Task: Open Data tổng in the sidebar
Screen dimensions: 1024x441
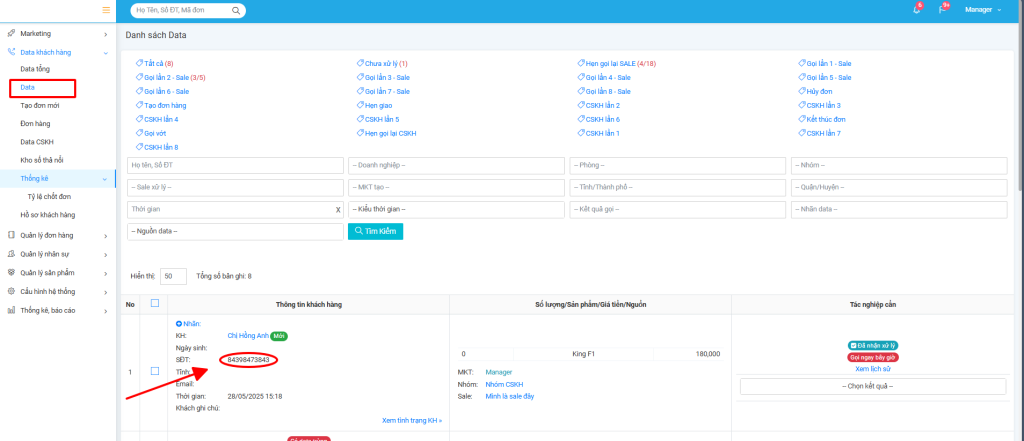Action: [x=35, y=69]
